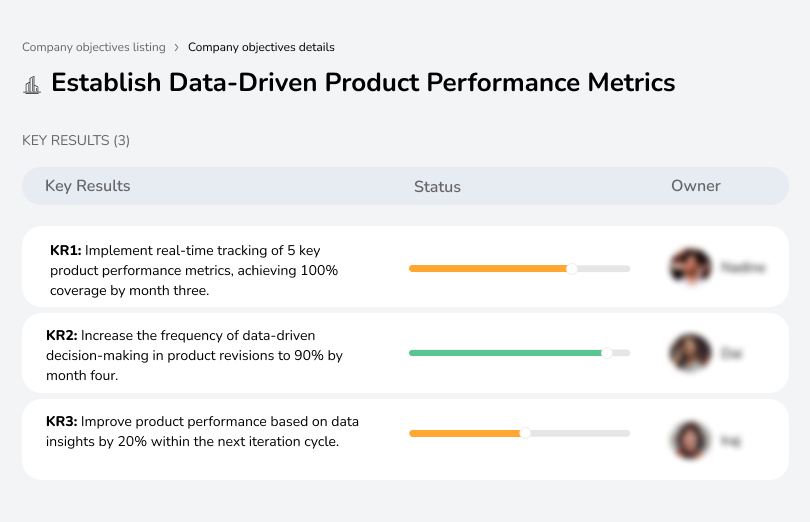Screen dimensions: 810x522
Task: Click the blurred owner name in KR2 row
Action: (x=731, y=354)
